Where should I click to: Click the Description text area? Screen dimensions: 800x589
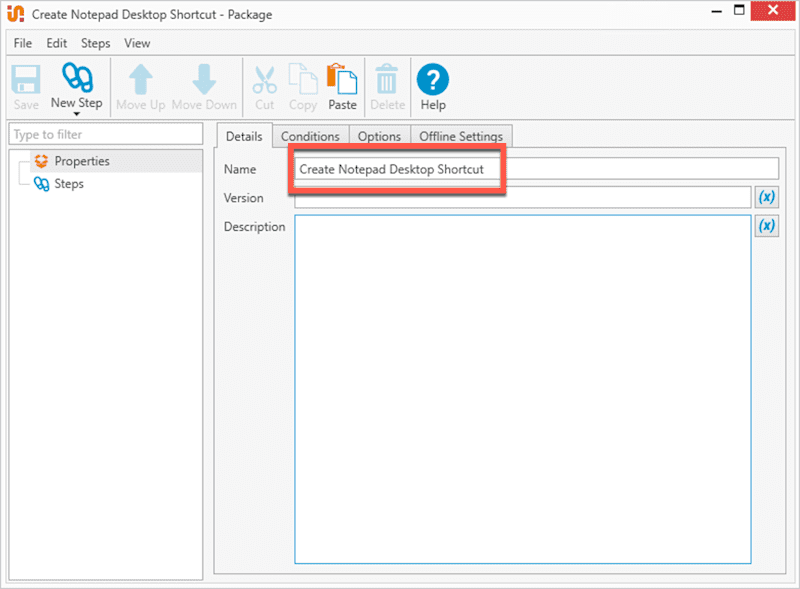522,389
